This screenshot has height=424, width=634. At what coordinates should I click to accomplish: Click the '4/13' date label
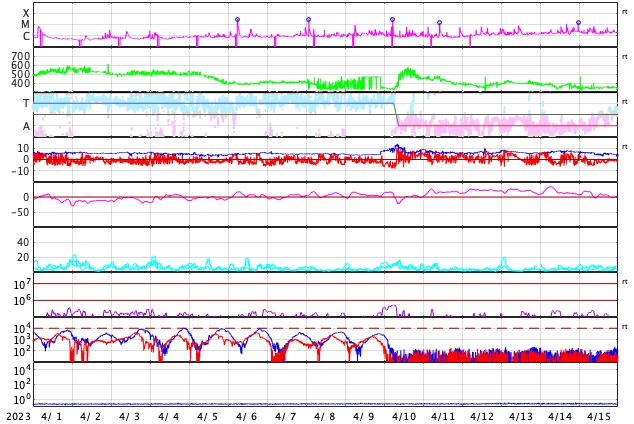(x=521, y=417)
